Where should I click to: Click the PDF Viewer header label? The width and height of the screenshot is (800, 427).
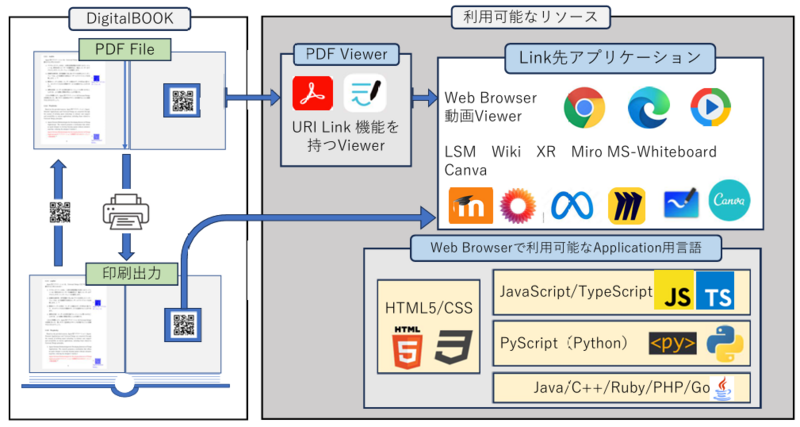click(347, 55)
